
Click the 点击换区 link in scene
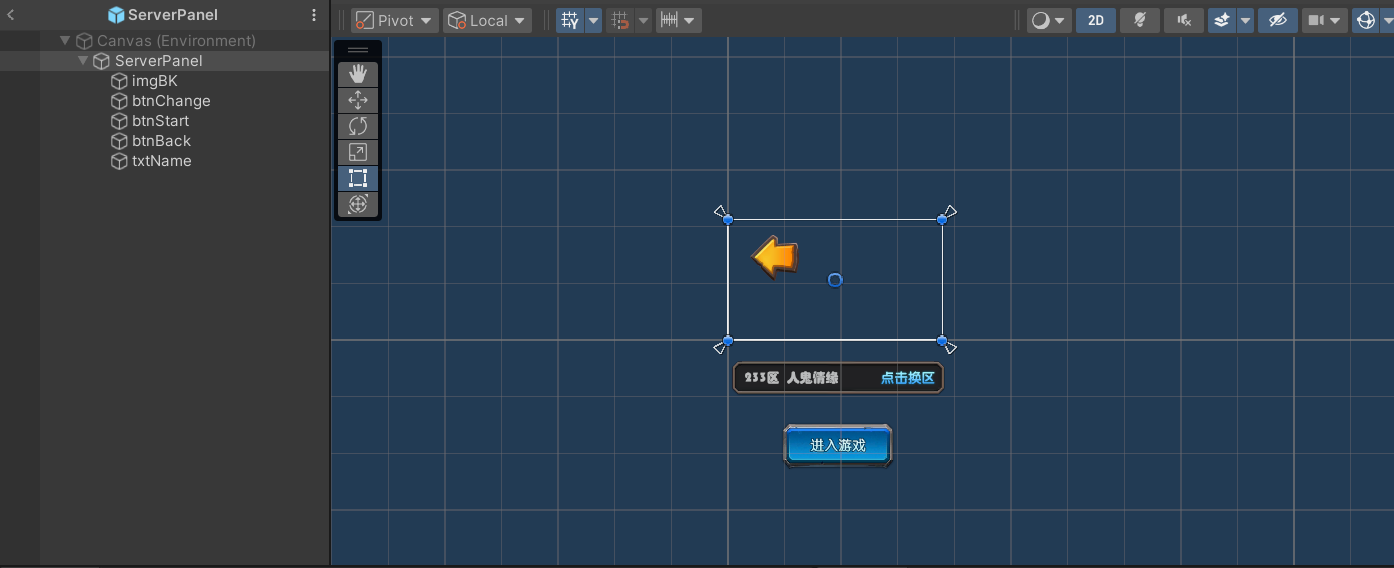(908, 378)
